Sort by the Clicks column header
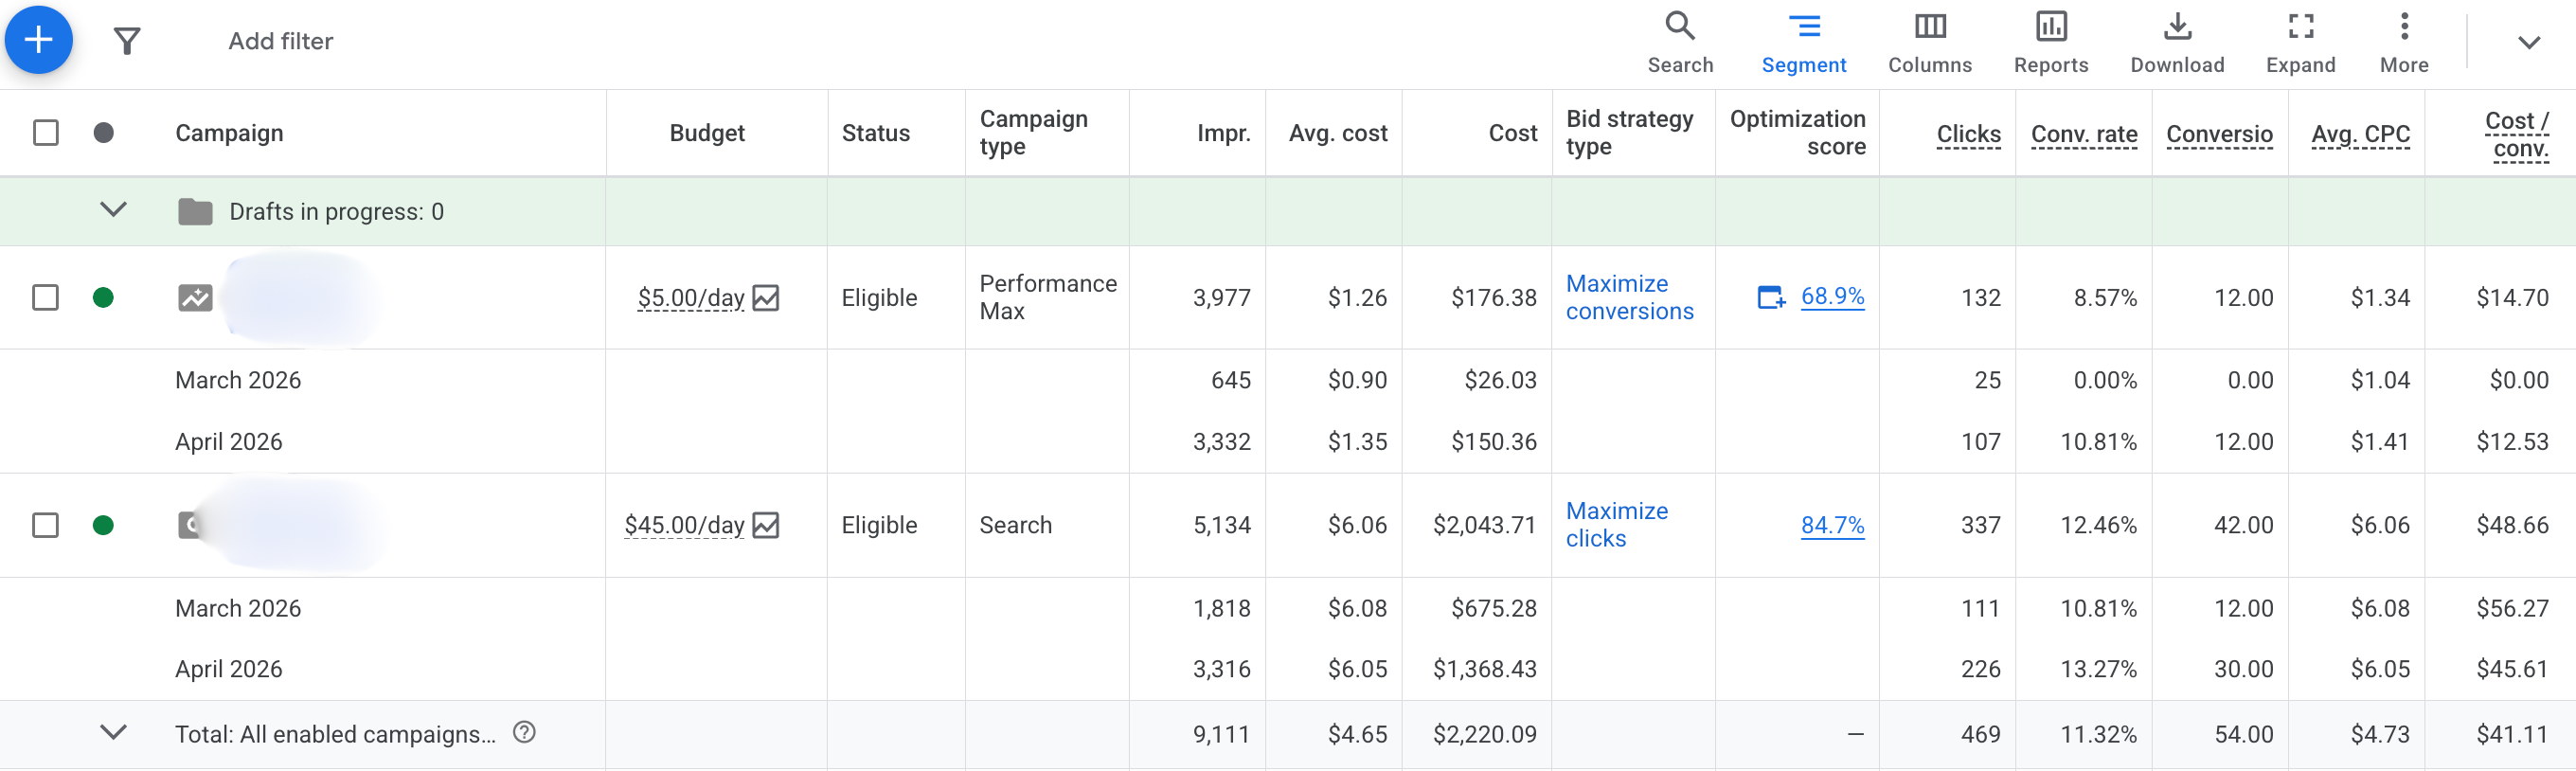The width and height of the screenshot is (2576, 771). (x=1968, y=134)
